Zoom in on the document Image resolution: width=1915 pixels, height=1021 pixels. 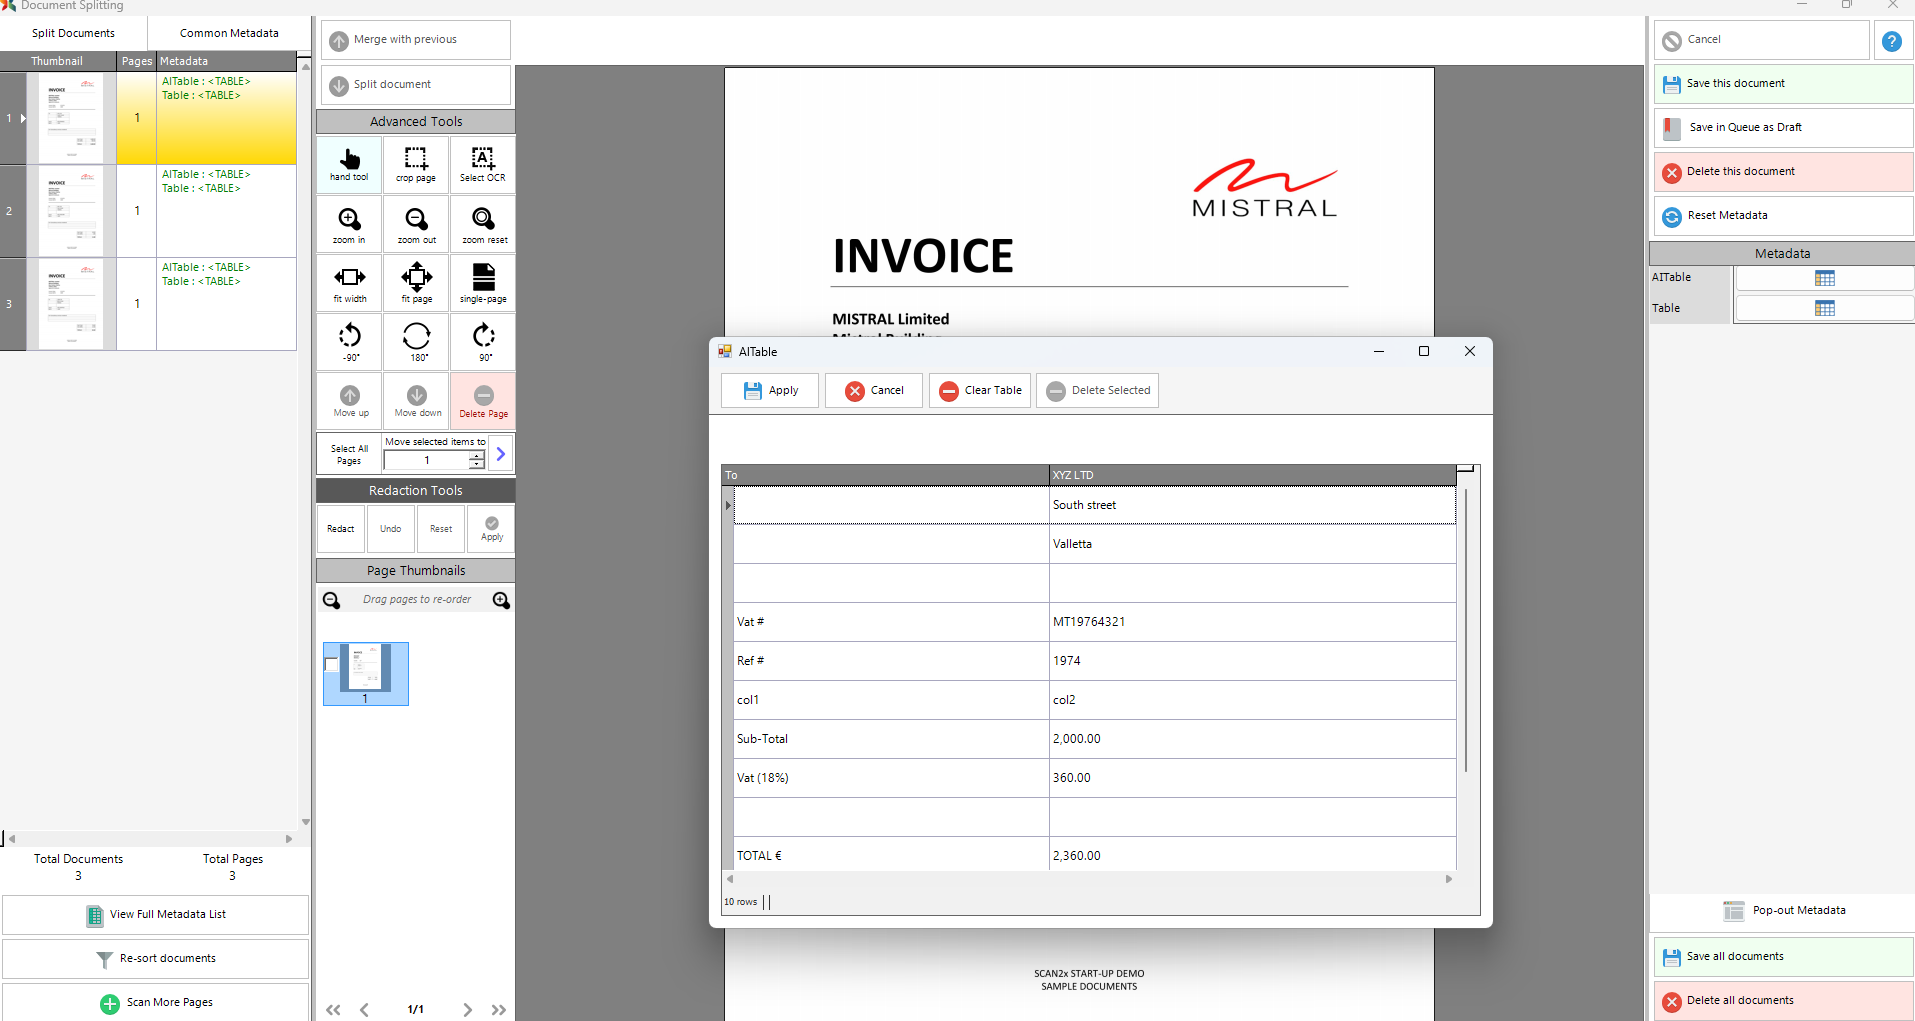pyautogui.click(x=349, y=225)
